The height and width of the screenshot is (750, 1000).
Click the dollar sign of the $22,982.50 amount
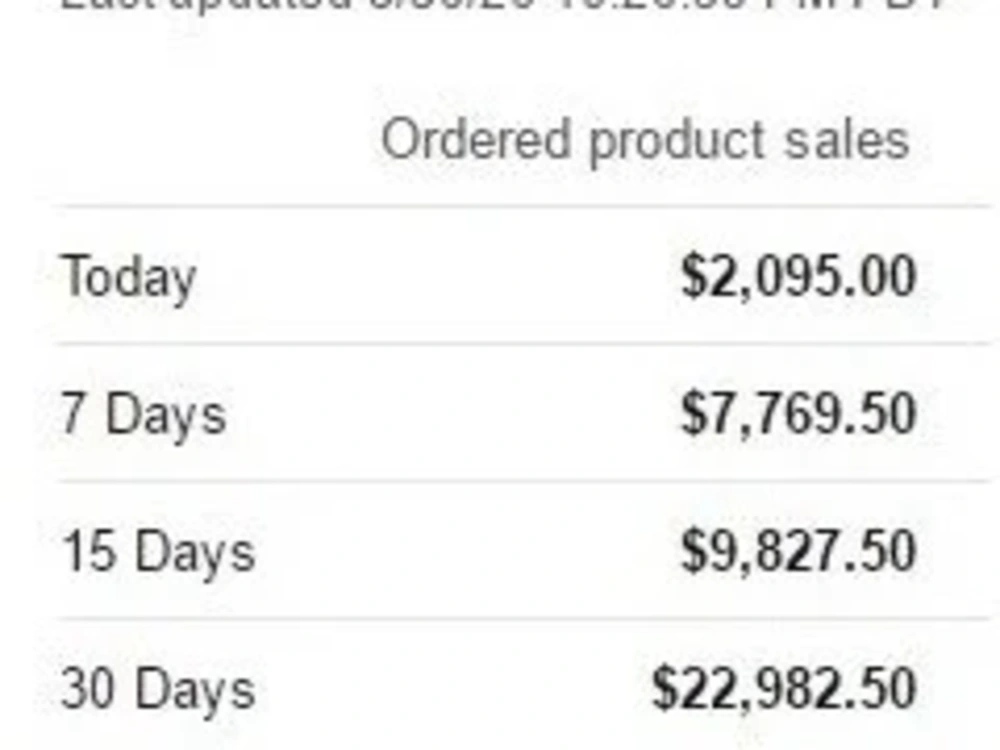(664, 689)
